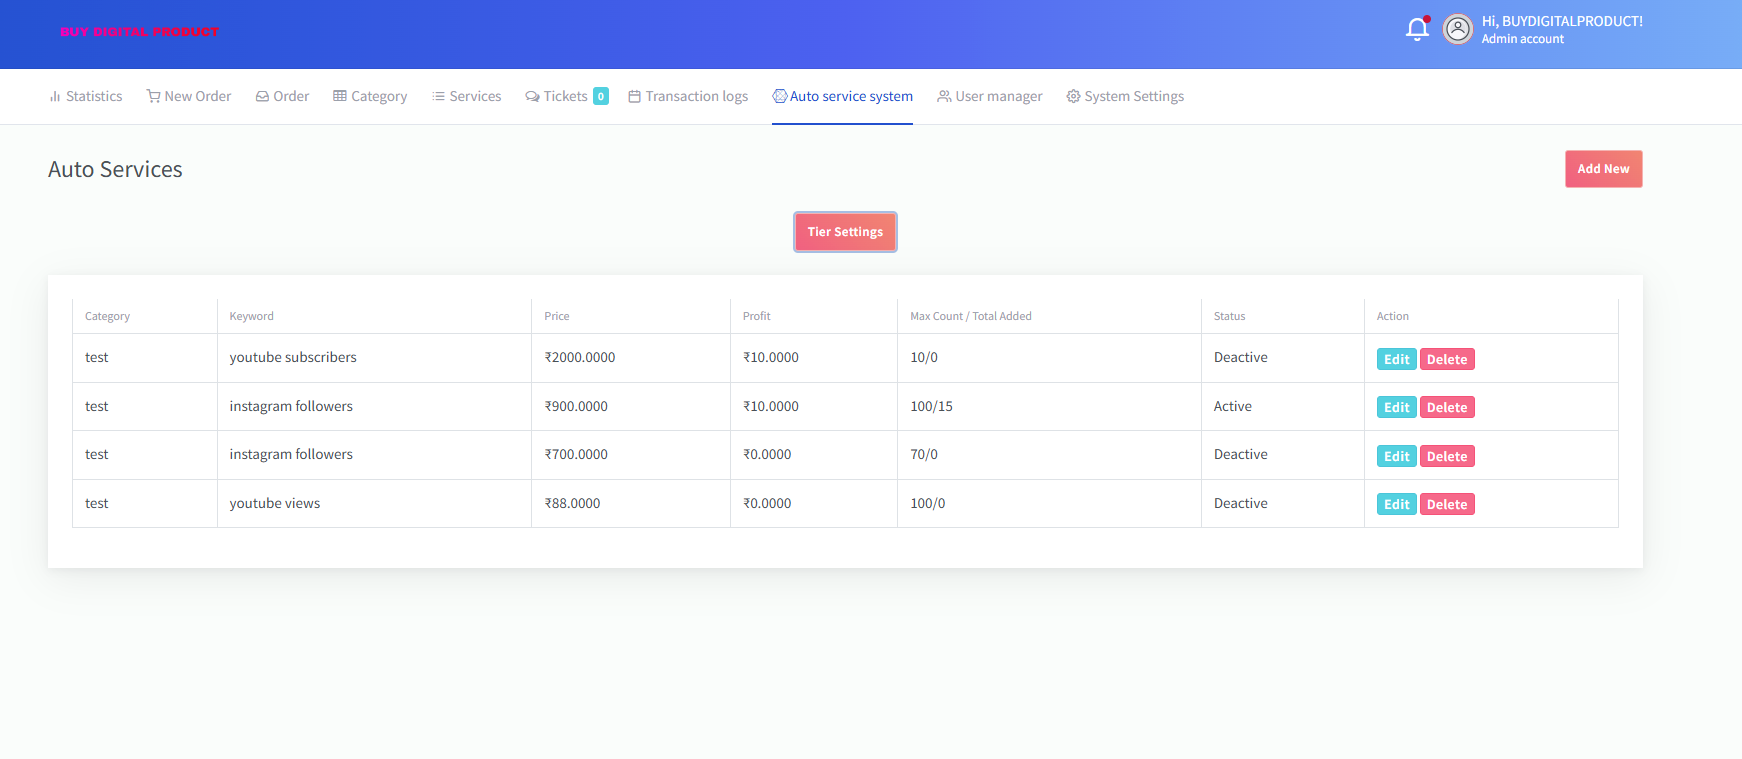Open Statistics via bar chart icon
Viewport: 1742px width, 759px height.
tap(55, 97)
